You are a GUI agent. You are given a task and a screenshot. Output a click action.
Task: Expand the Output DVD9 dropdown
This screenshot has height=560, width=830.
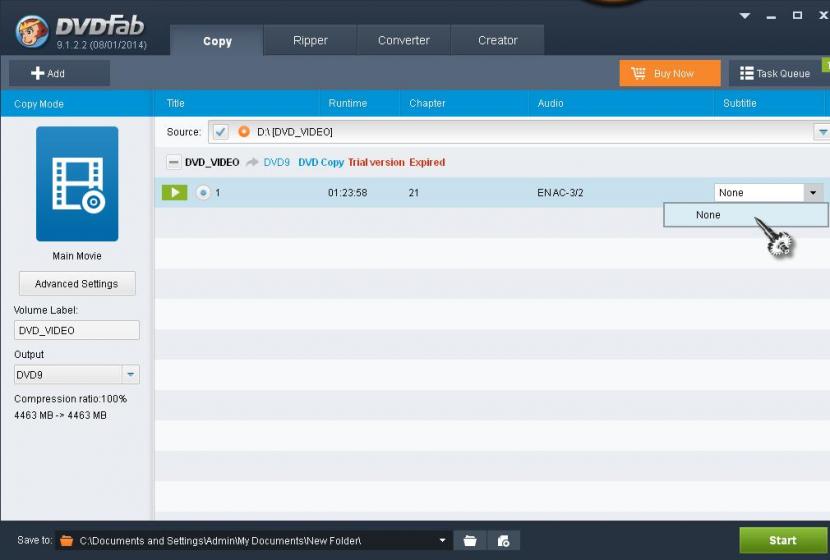click(130, 375)
